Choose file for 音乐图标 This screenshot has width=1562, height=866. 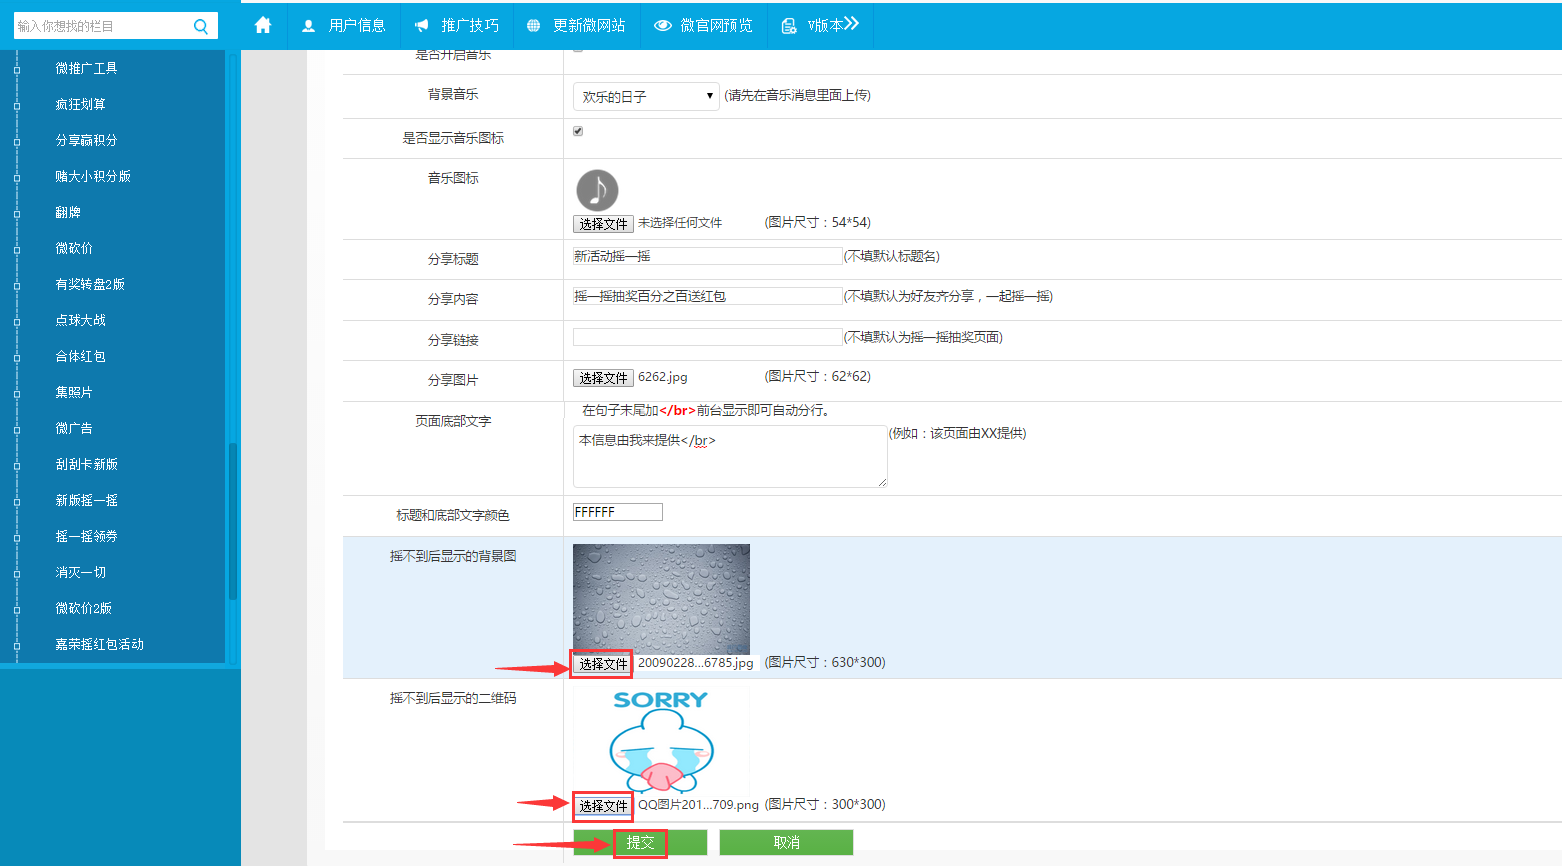pyautogui.click(x=603, y=224)
